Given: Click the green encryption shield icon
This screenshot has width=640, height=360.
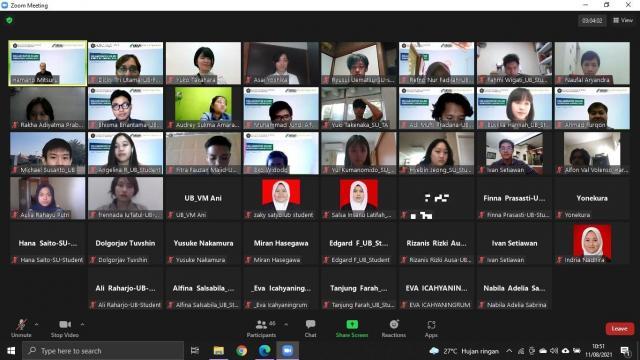Looking at the screenshot, I should coord(9,20).
